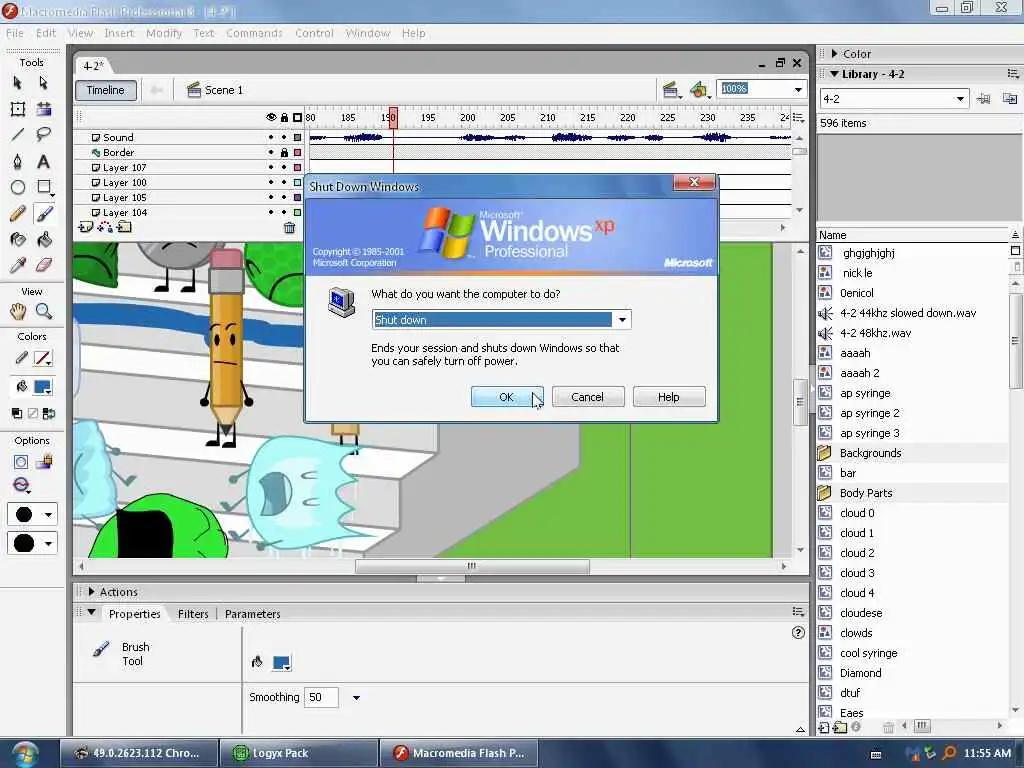Click OK in Shut Down Windows dialog
The image size is (1024, 768).
(x=507, y=397)
